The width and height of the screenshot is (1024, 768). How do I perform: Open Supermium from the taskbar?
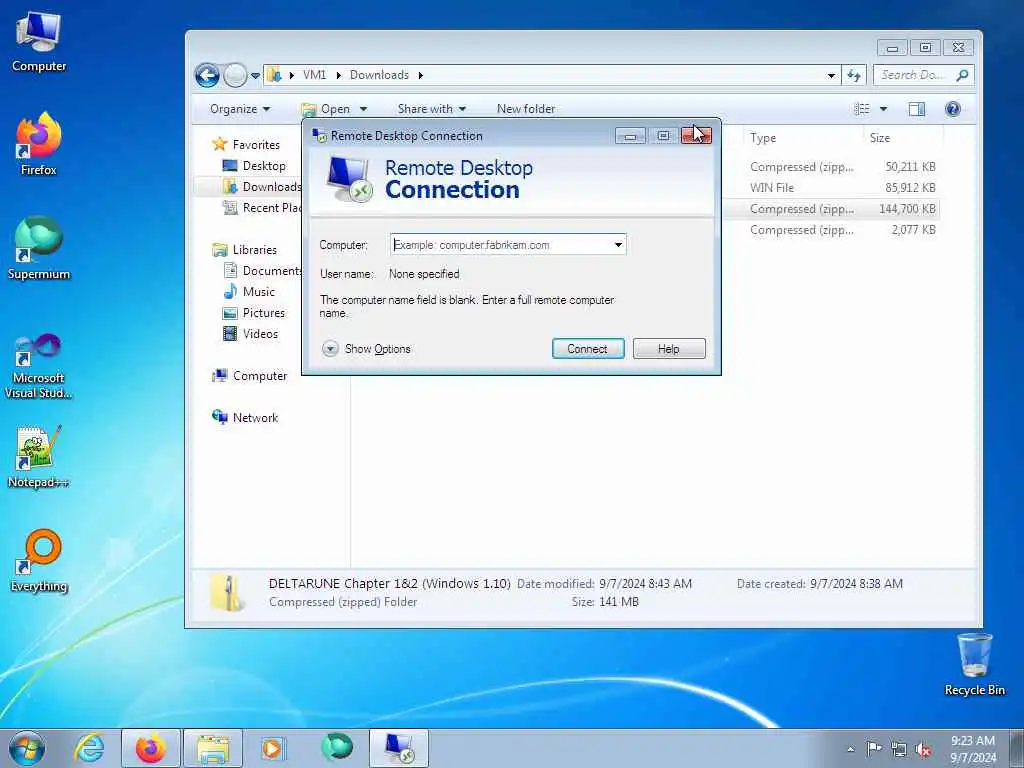337,747
